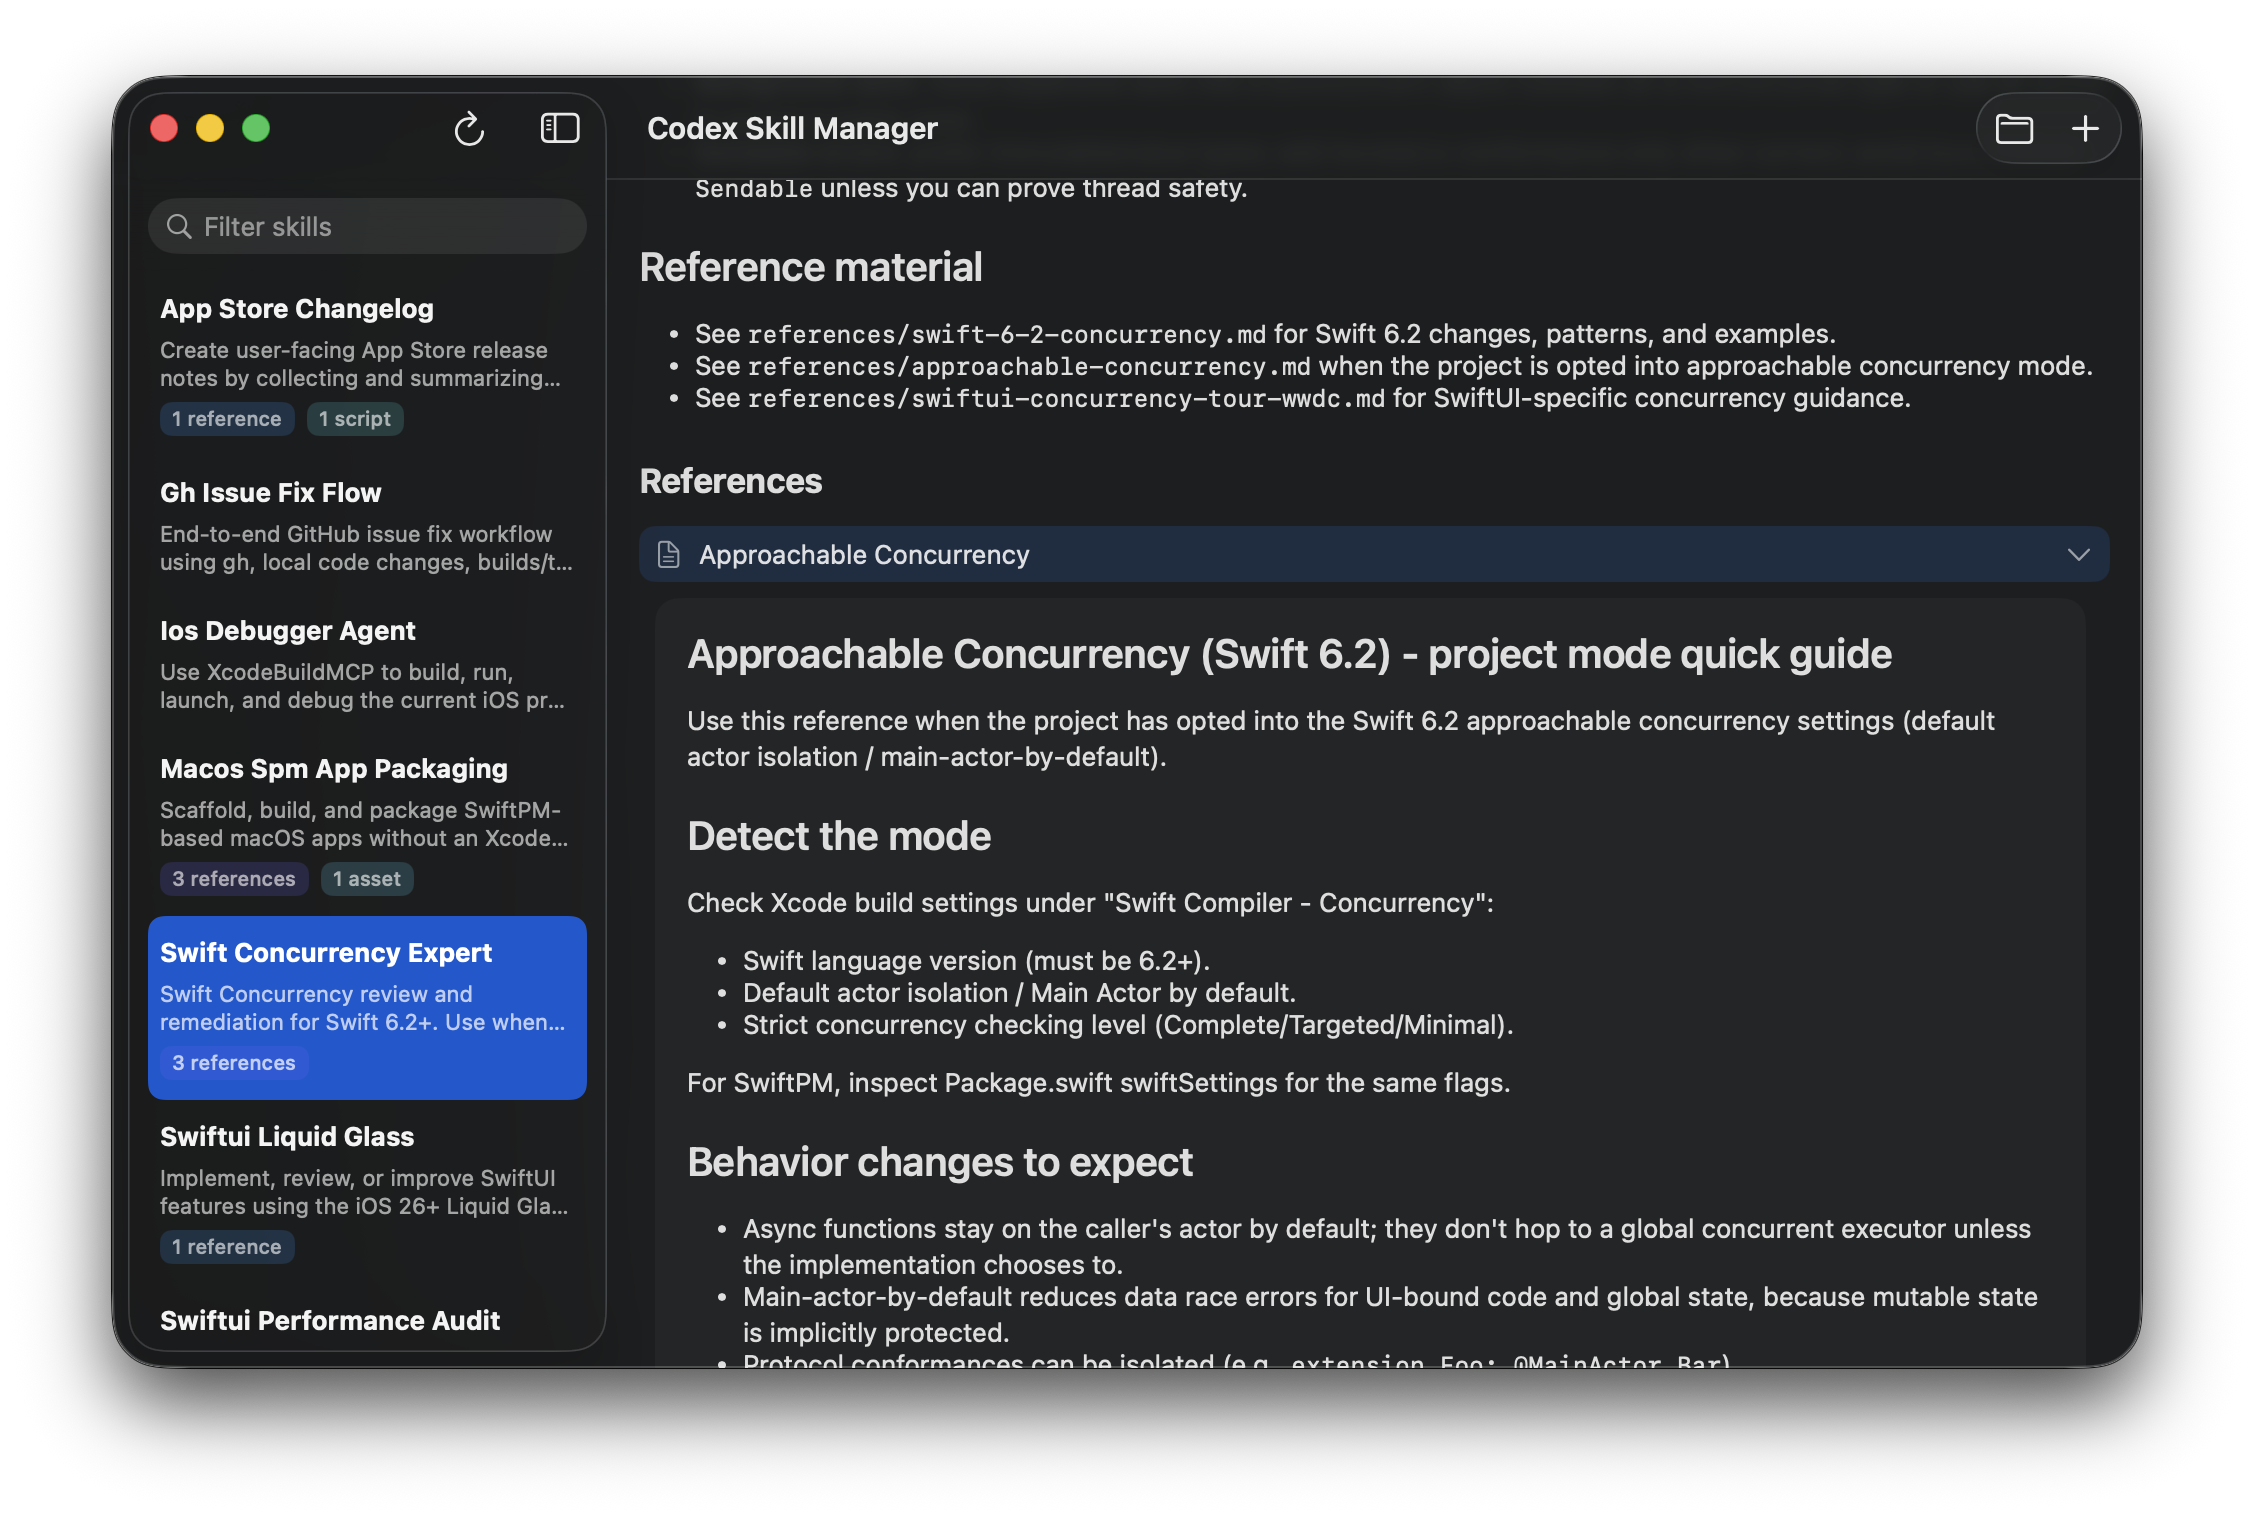
Task: Toggle the sidebar visibility icon
Action: (559, 128)
